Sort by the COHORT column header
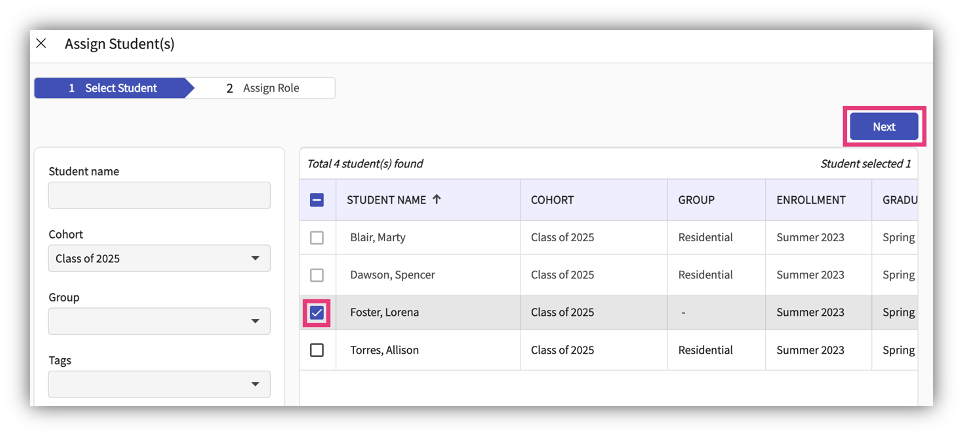This screenshot has width=964, height=436. 552,200
